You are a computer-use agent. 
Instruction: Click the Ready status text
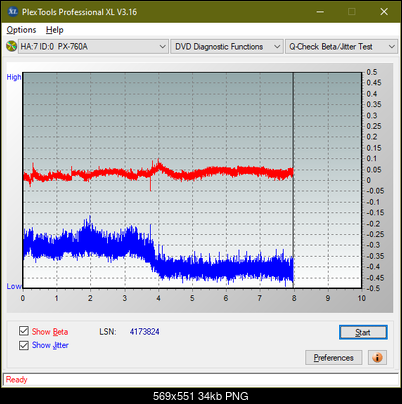tap(17, 380)
